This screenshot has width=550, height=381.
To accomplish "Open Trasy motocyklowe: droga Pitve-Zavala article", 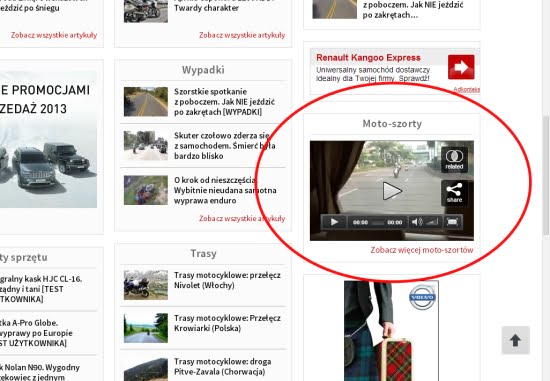I will tap(222, 367).
